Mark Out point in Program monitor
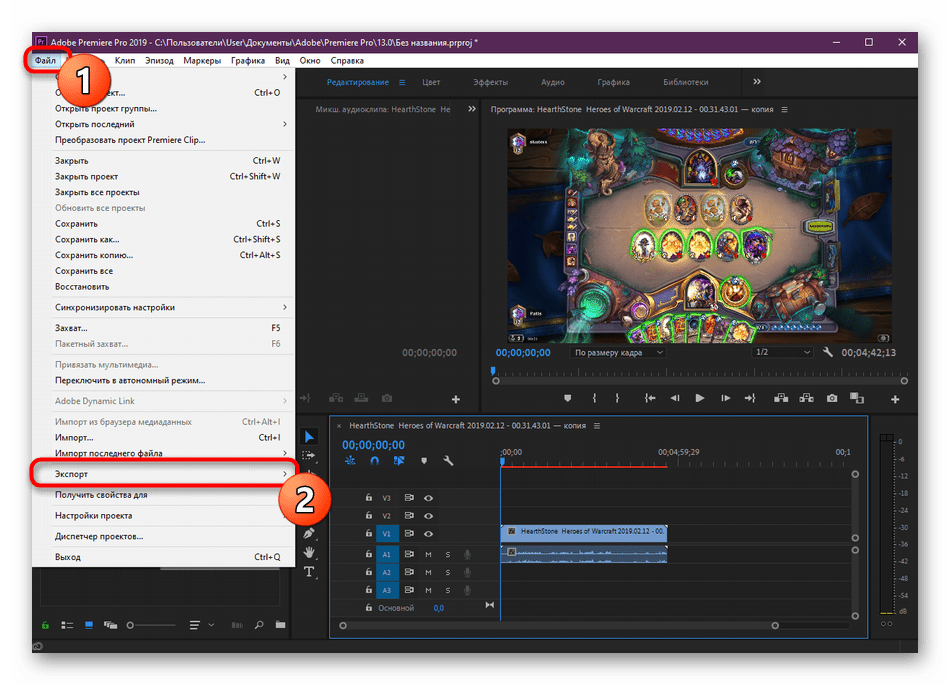Image resolution: width=950 pixels, height=685 pixels. point(617,398)
